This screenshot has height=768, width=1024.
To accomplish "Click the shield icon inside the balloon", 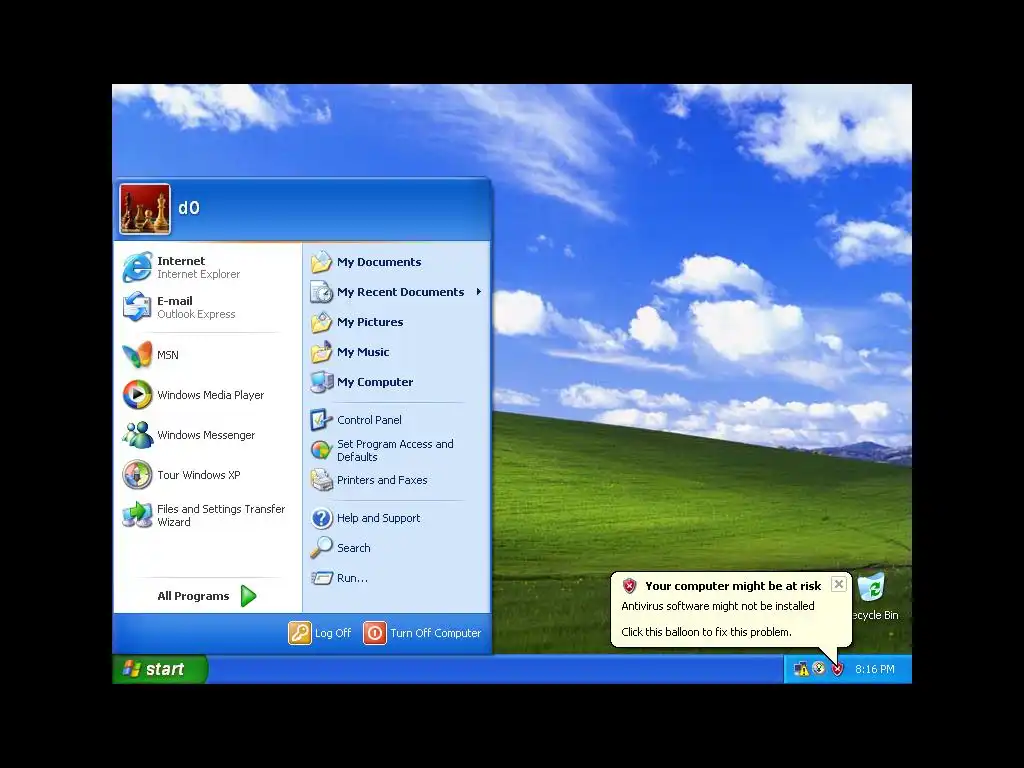I will 630,585.
